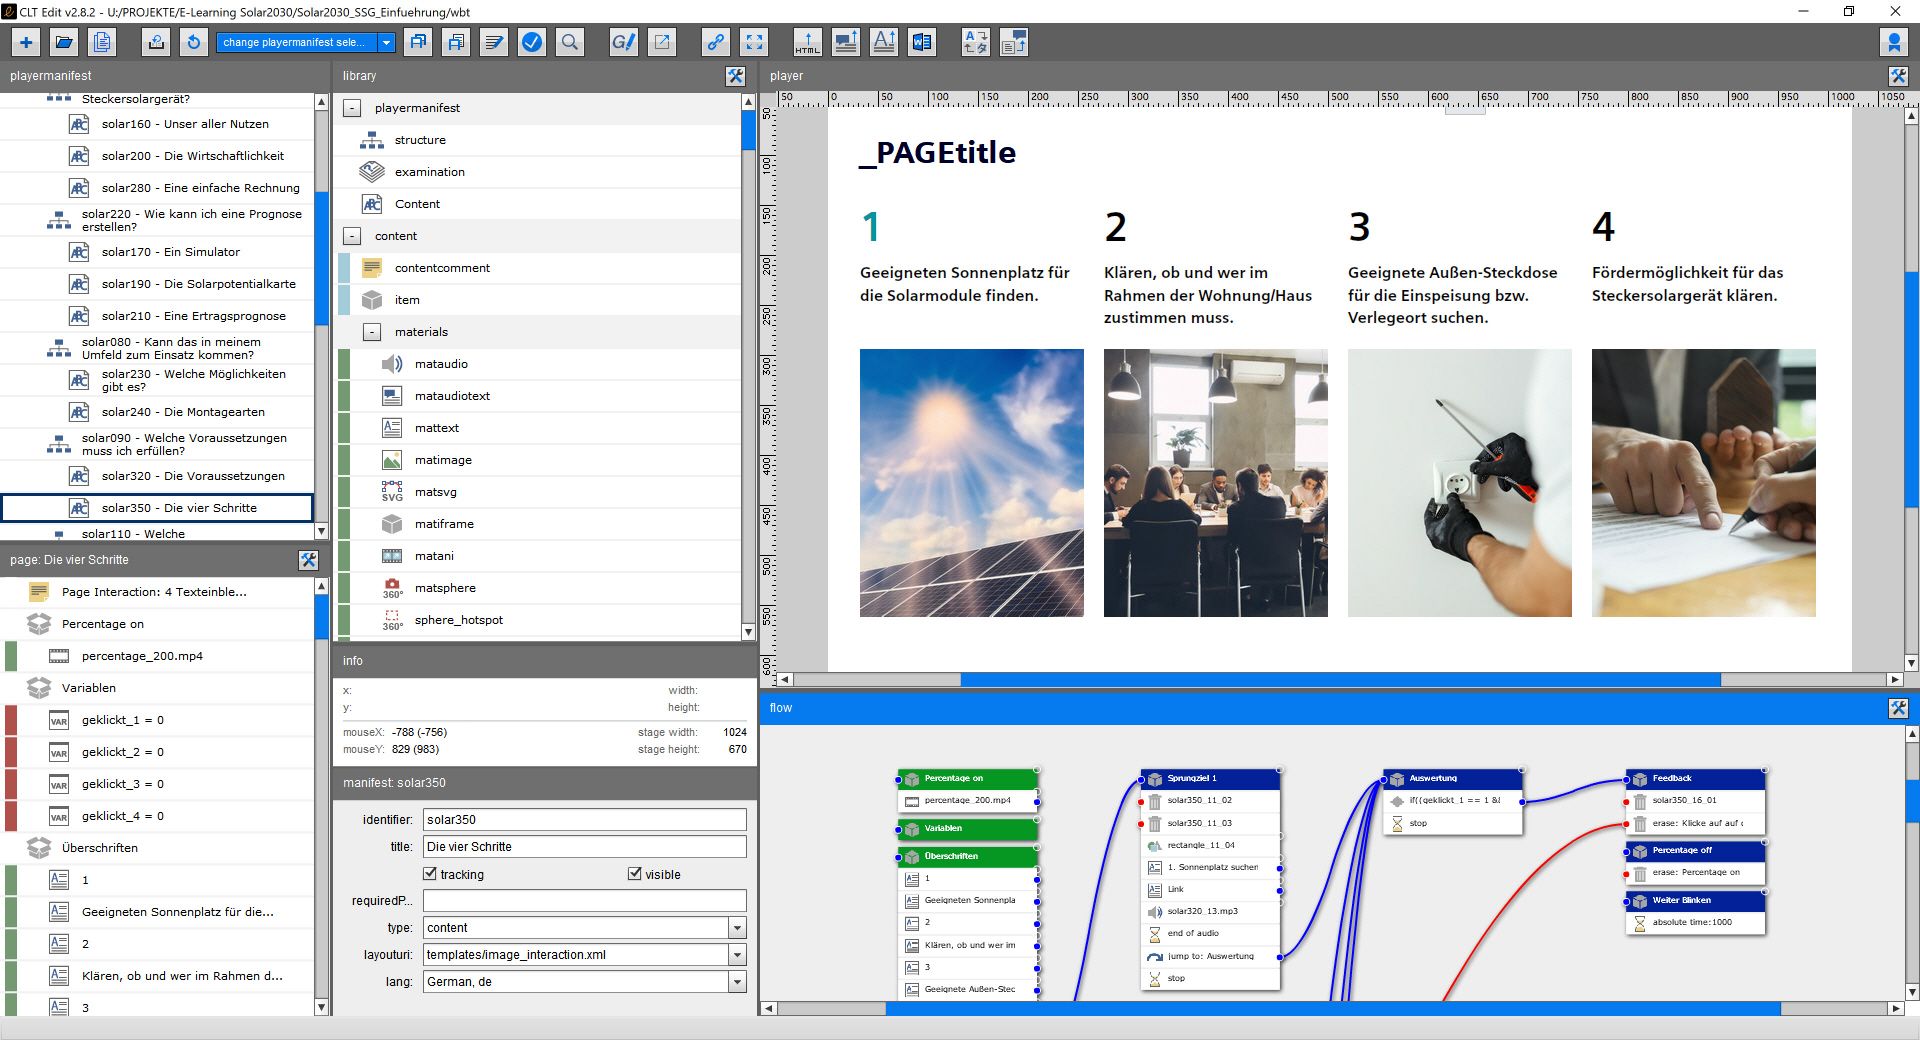
Task: Open flow panel settings tools icon
Action: tap(1898, 708)
